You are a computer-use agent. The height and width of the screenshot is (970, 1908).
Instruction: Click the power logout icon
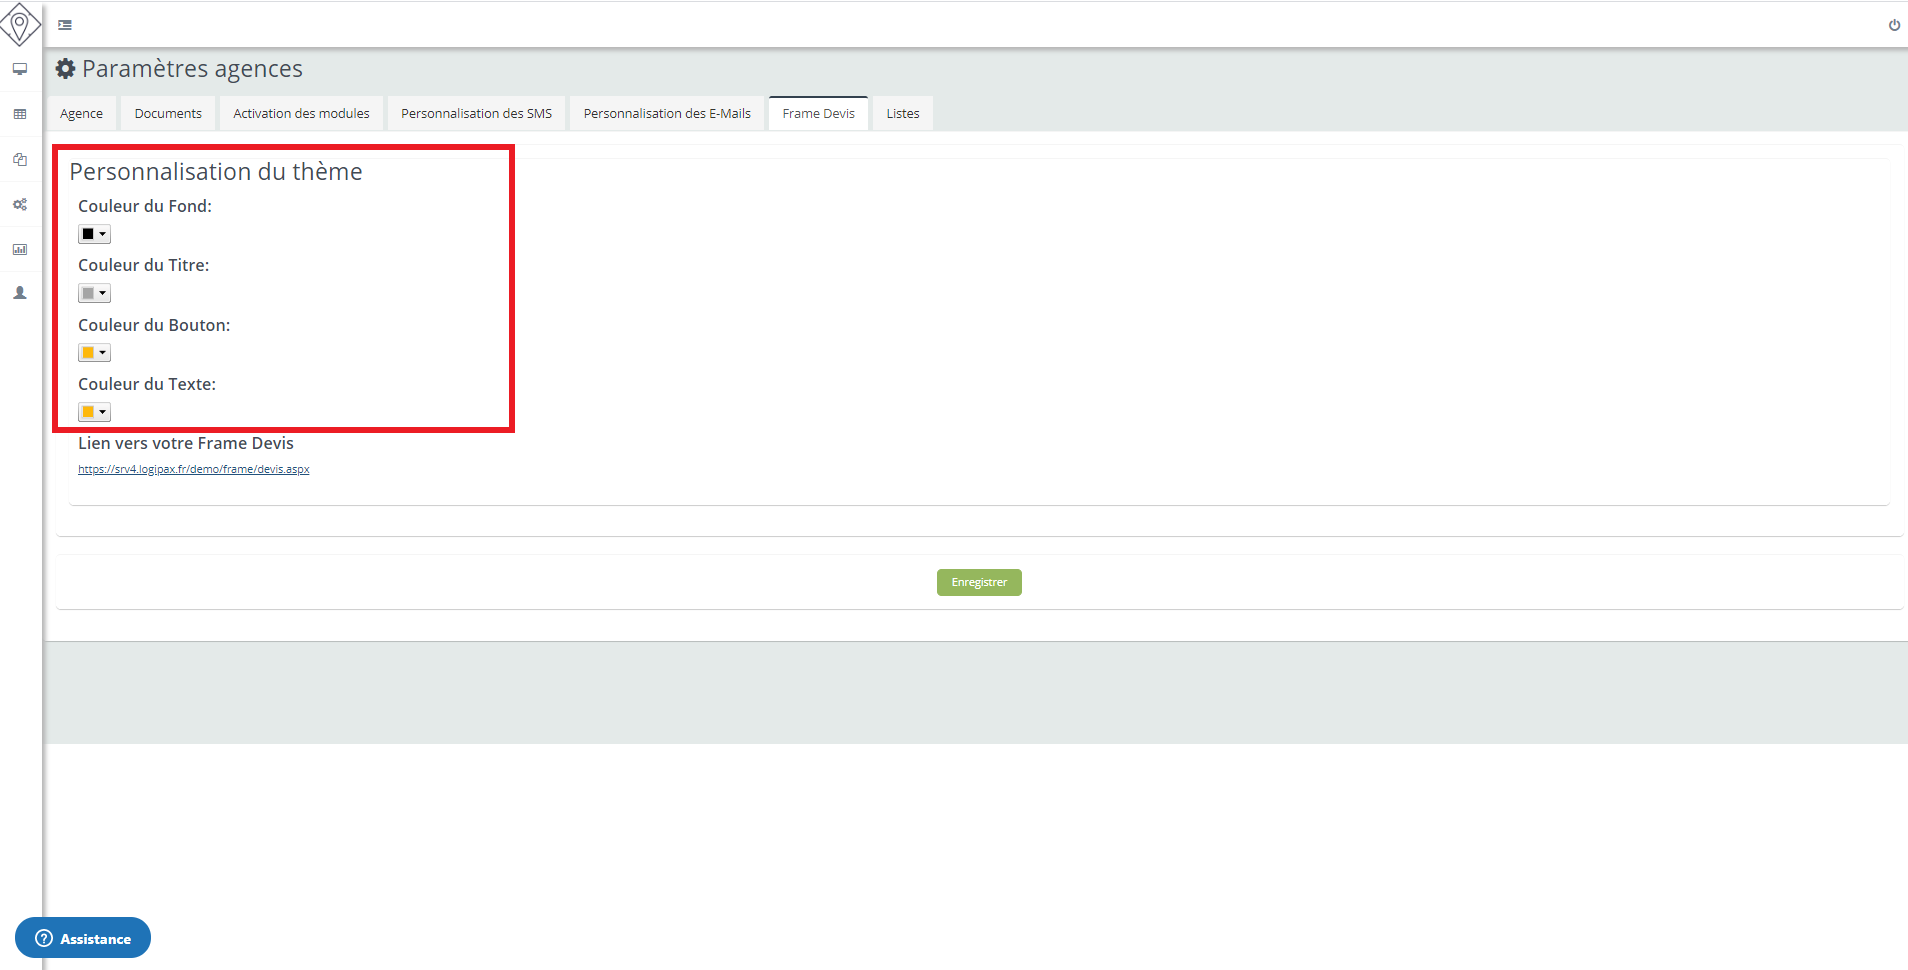click(x=1894, y=25)
